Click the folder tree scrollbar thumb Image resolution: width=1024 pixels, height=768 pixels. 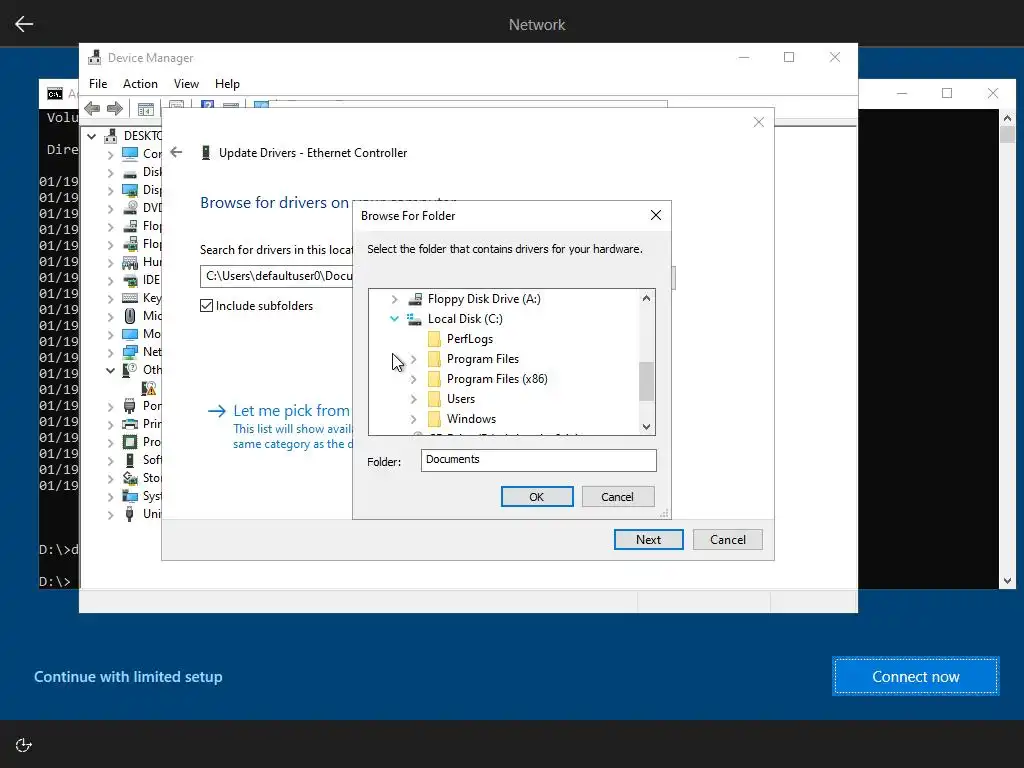click(646, 381)
